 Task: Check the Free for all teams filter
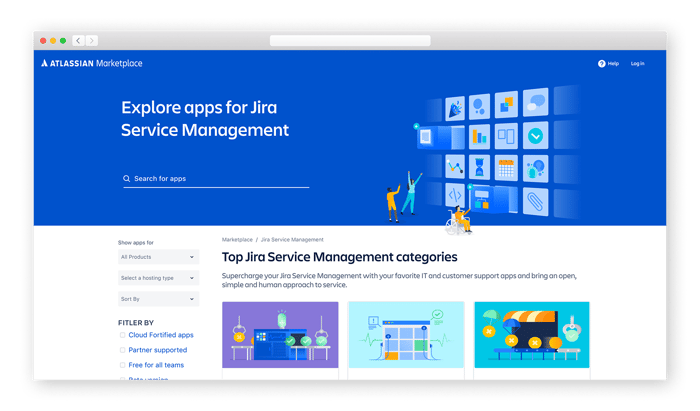click(x=122, y=365)
